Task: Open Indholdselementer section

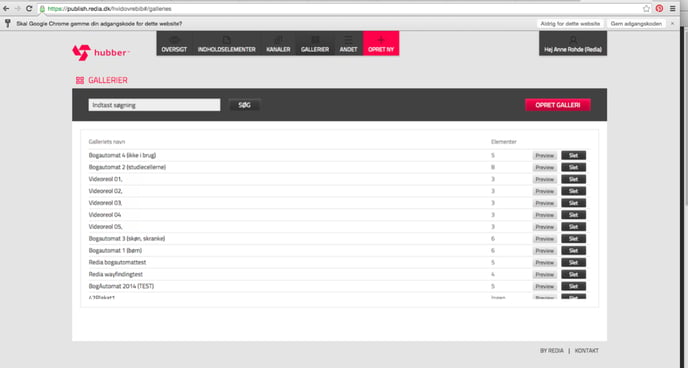Action: [x=226, y=43]
